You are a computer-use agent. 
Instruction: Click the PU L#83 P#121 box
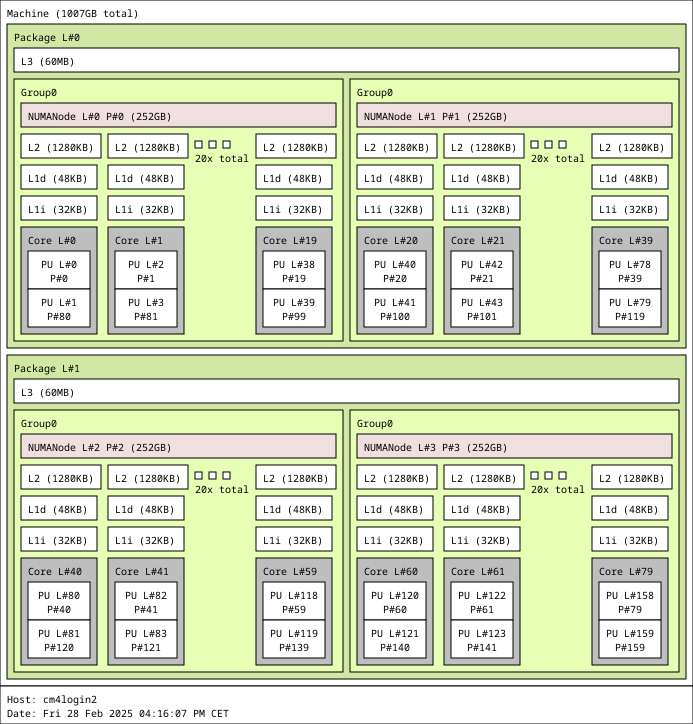point(146,640)
